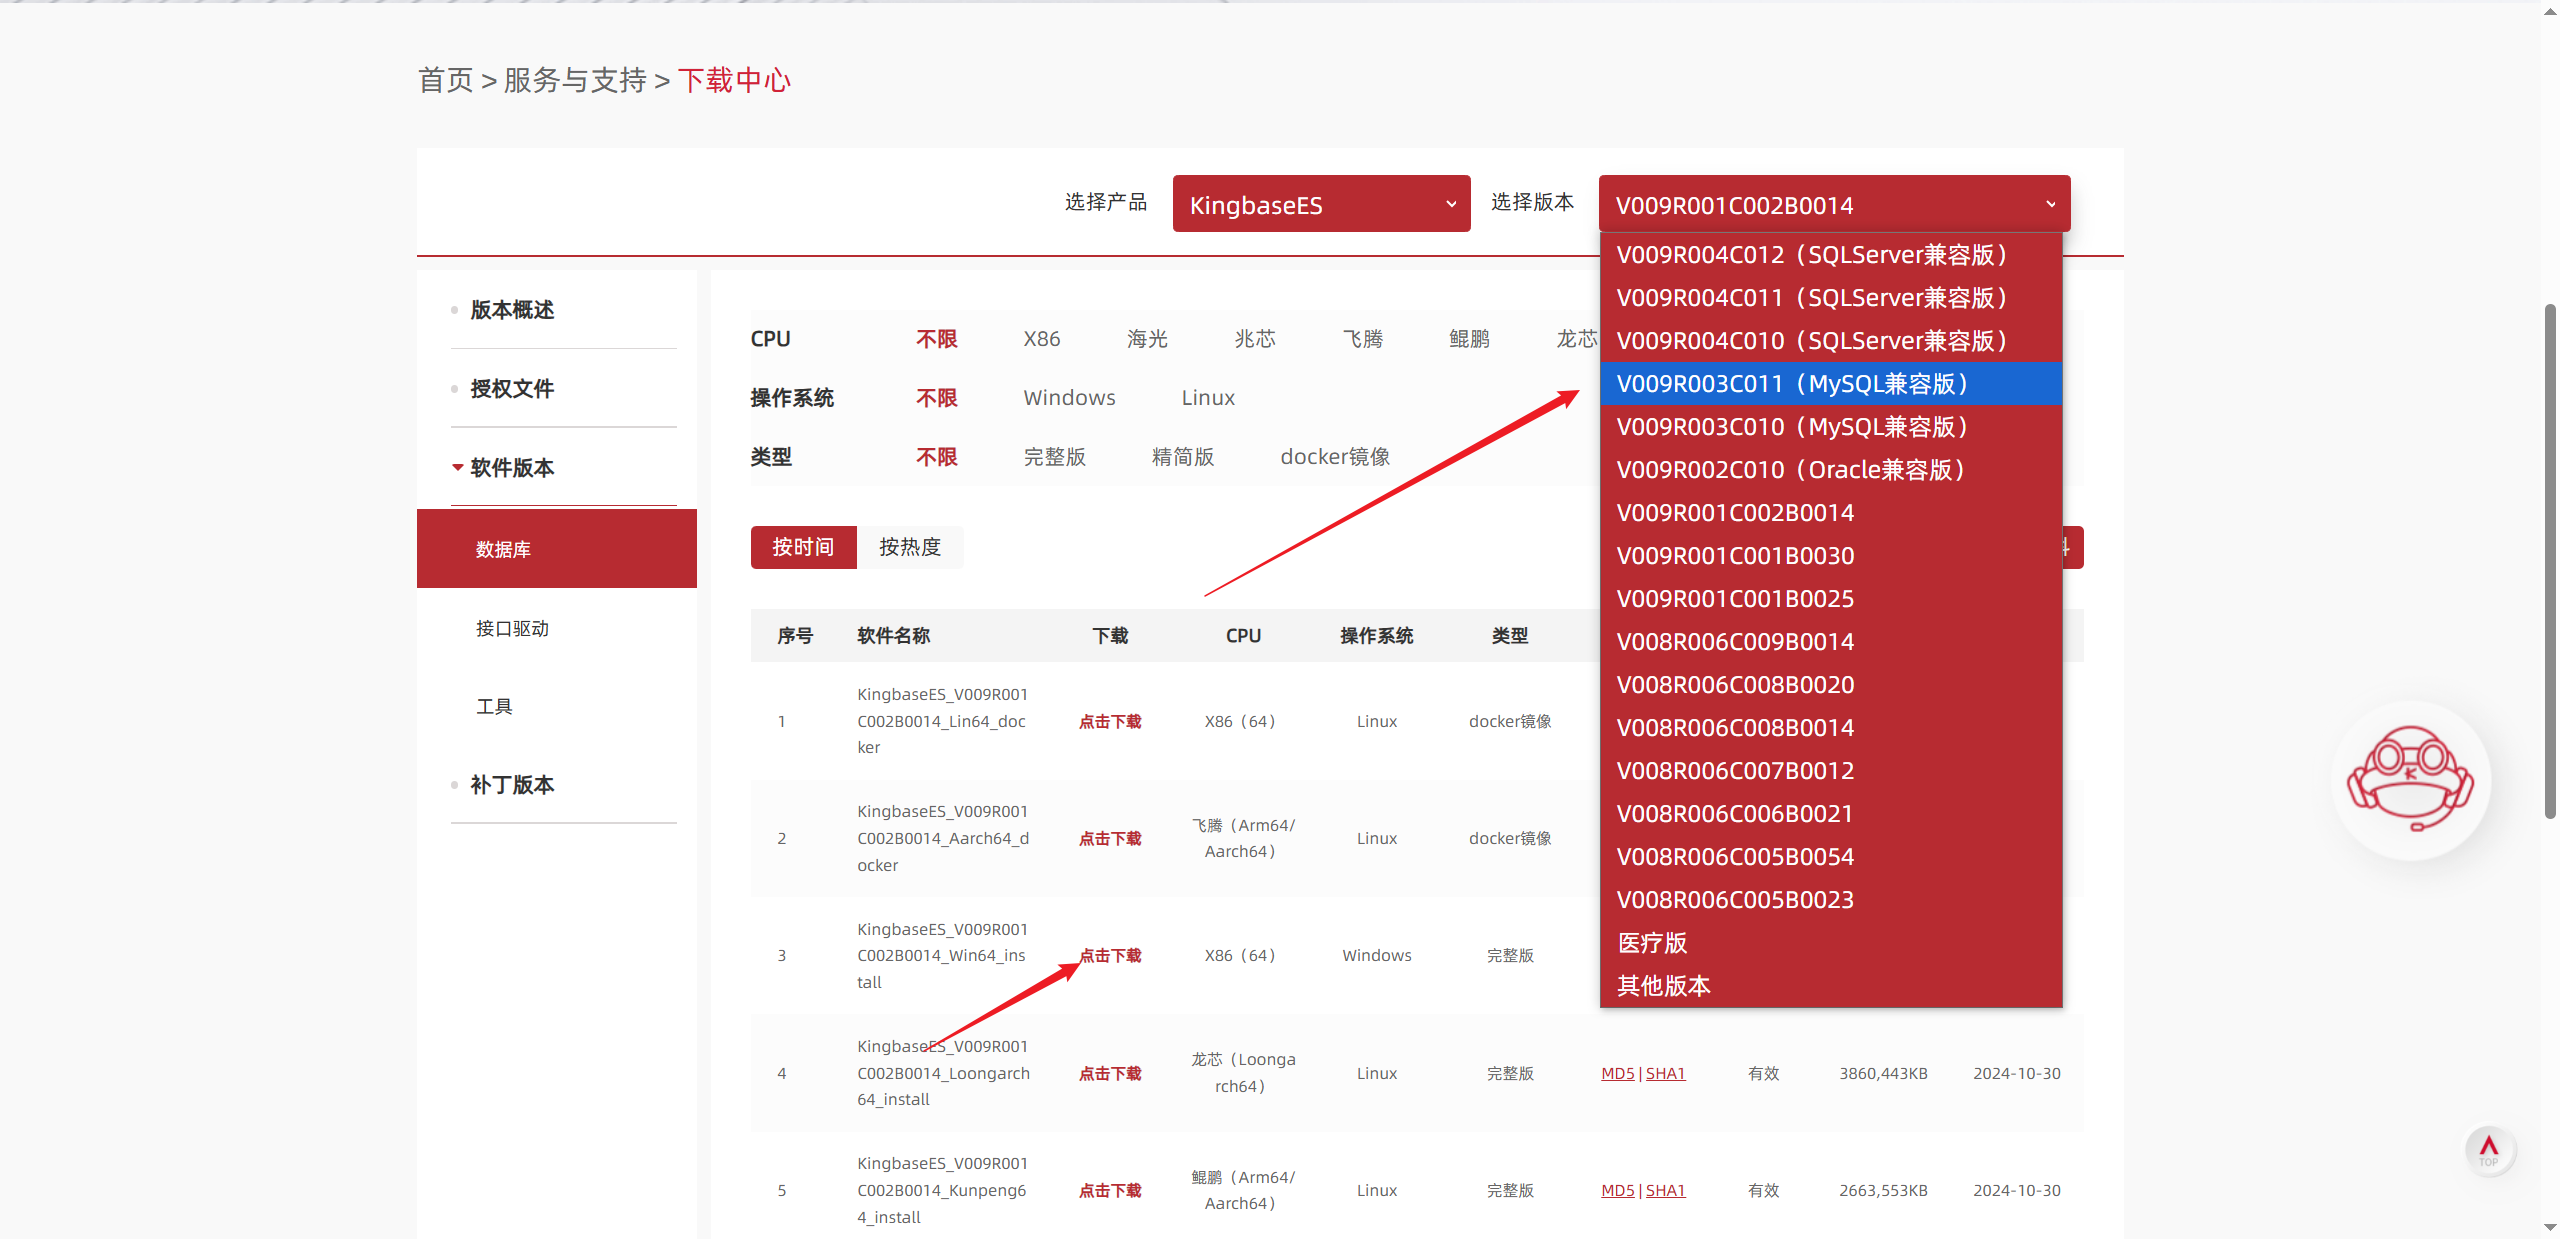
Task: Open MD5 checksum for Loongarch64 package
Action: click(1617, 1073)
